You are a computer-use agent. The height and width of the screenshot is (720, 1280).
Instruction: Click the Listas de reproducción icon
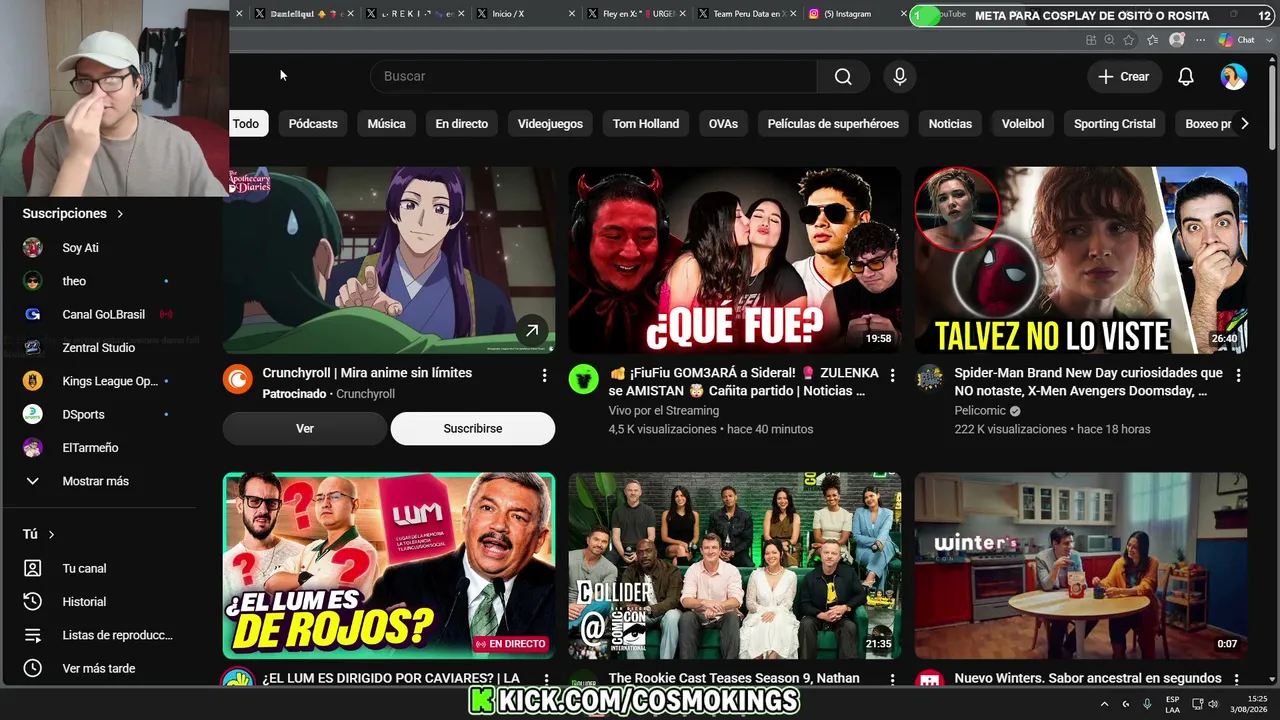click(x=33, y=635)
